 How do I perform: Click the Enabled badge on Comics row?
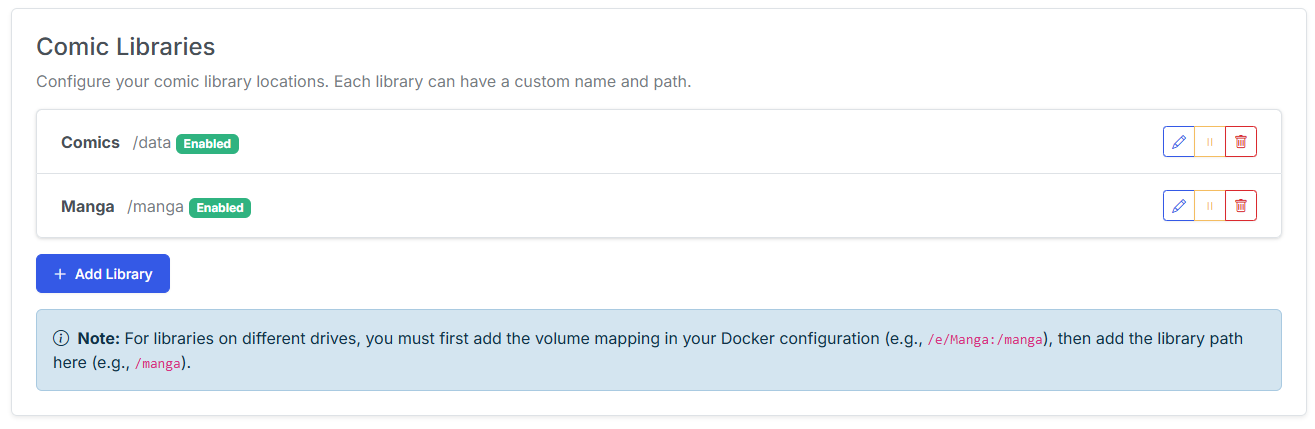[207, 144]
